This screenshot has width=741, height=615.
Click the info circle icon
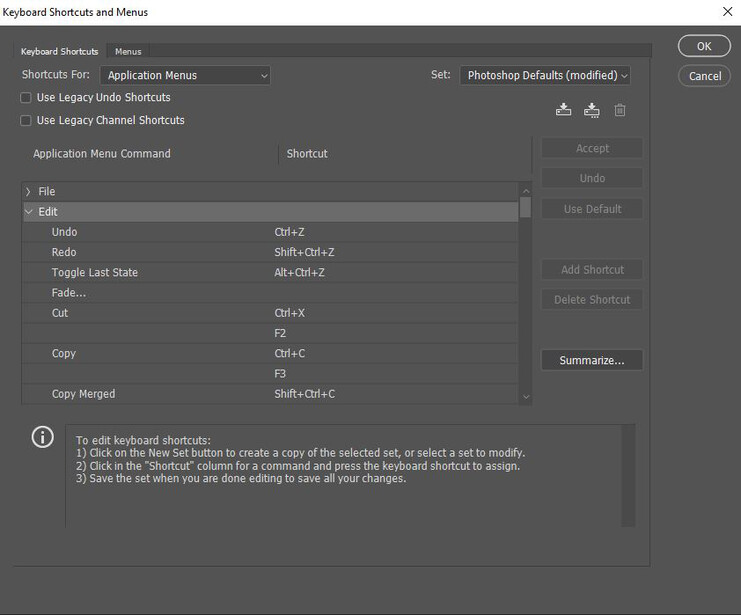(x=43, y=437)
